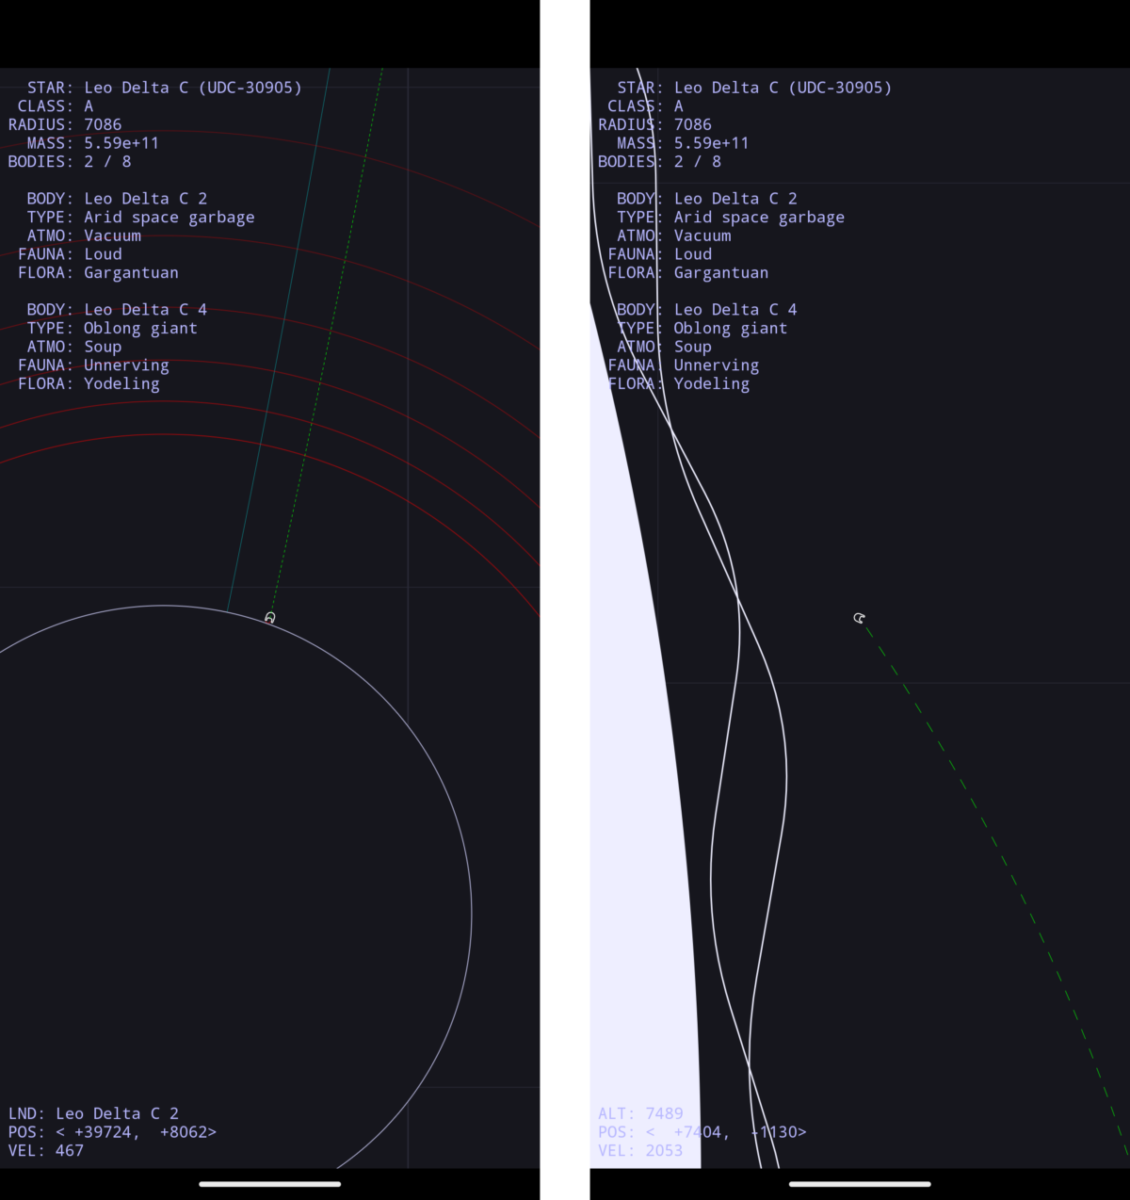Screen dimensions: 1130x1200
Task: Select ATMO: Soup in the left screenshot
Action: coord(74,347)
